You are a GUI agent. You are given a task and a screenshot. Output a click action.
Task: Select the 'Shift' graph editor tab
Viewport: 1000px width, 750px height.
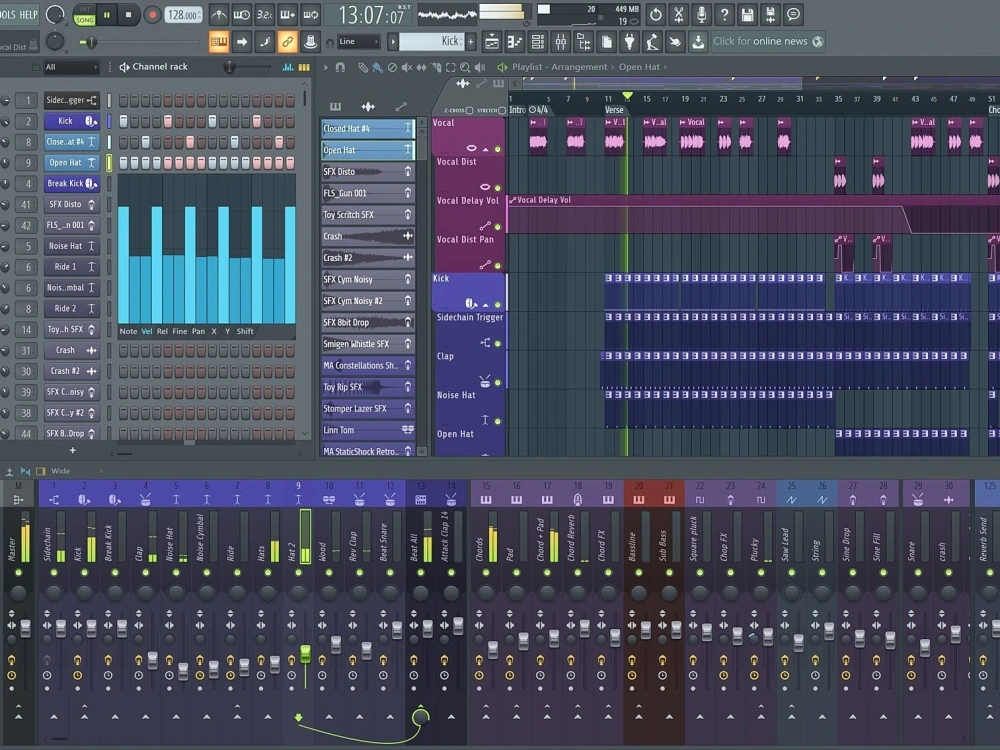[x=245, y=332]
